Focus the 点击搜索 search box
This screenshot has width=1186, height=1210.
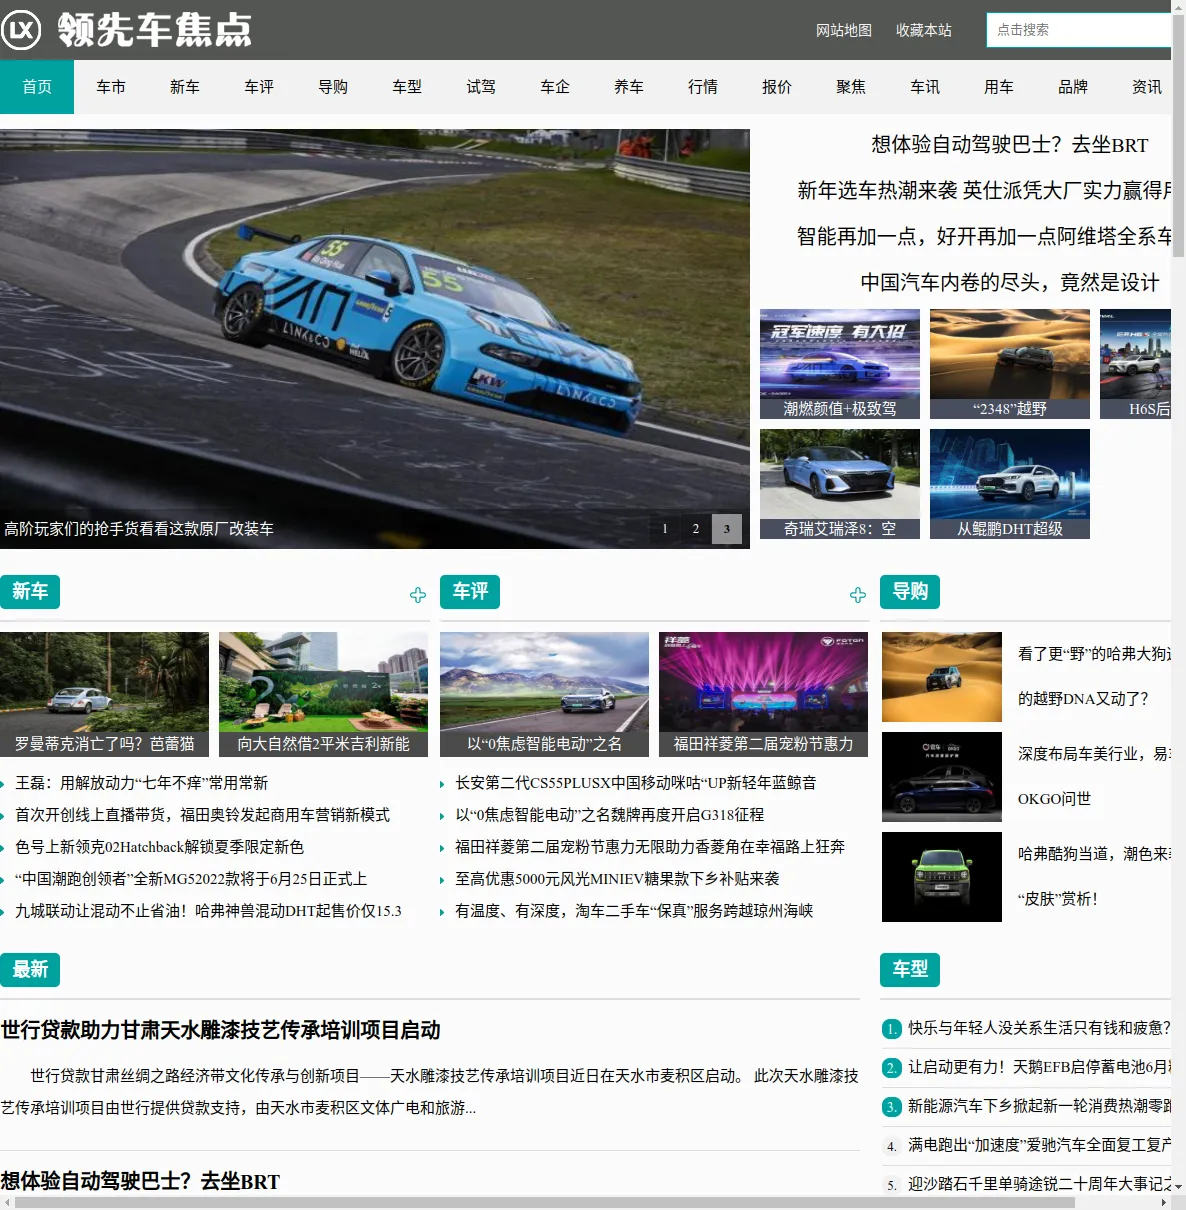click(x=1078, y=30)
